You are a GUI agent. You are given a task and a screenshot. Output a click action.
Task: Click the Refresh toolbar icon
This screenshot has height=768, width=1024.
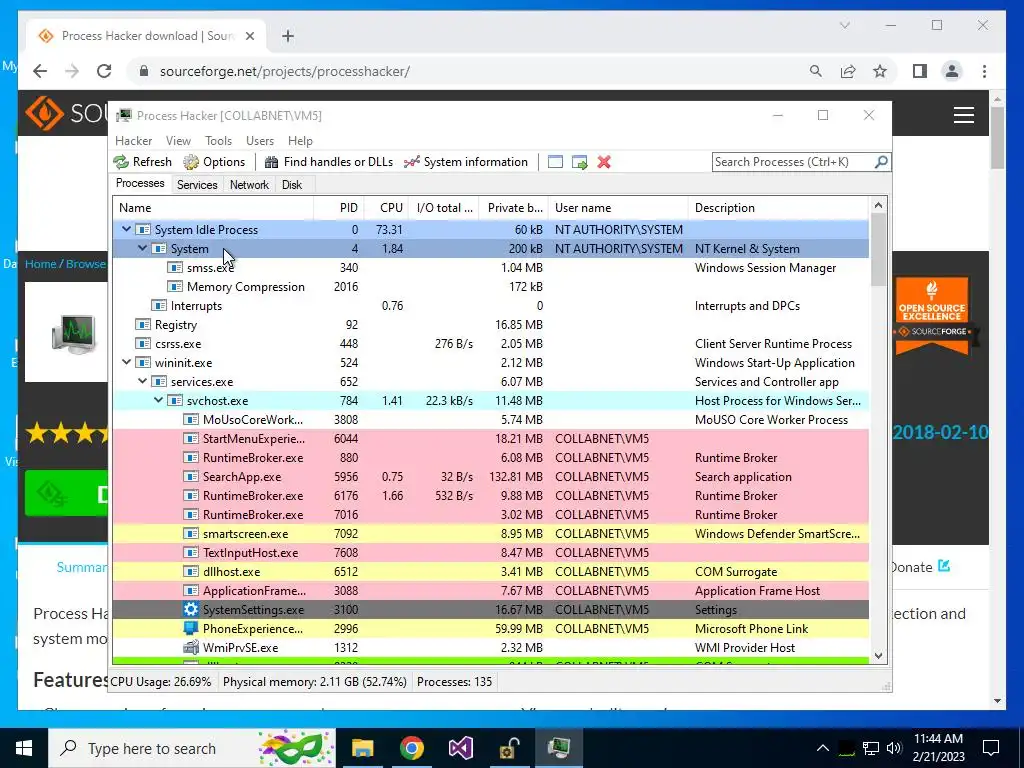(121, 162)
